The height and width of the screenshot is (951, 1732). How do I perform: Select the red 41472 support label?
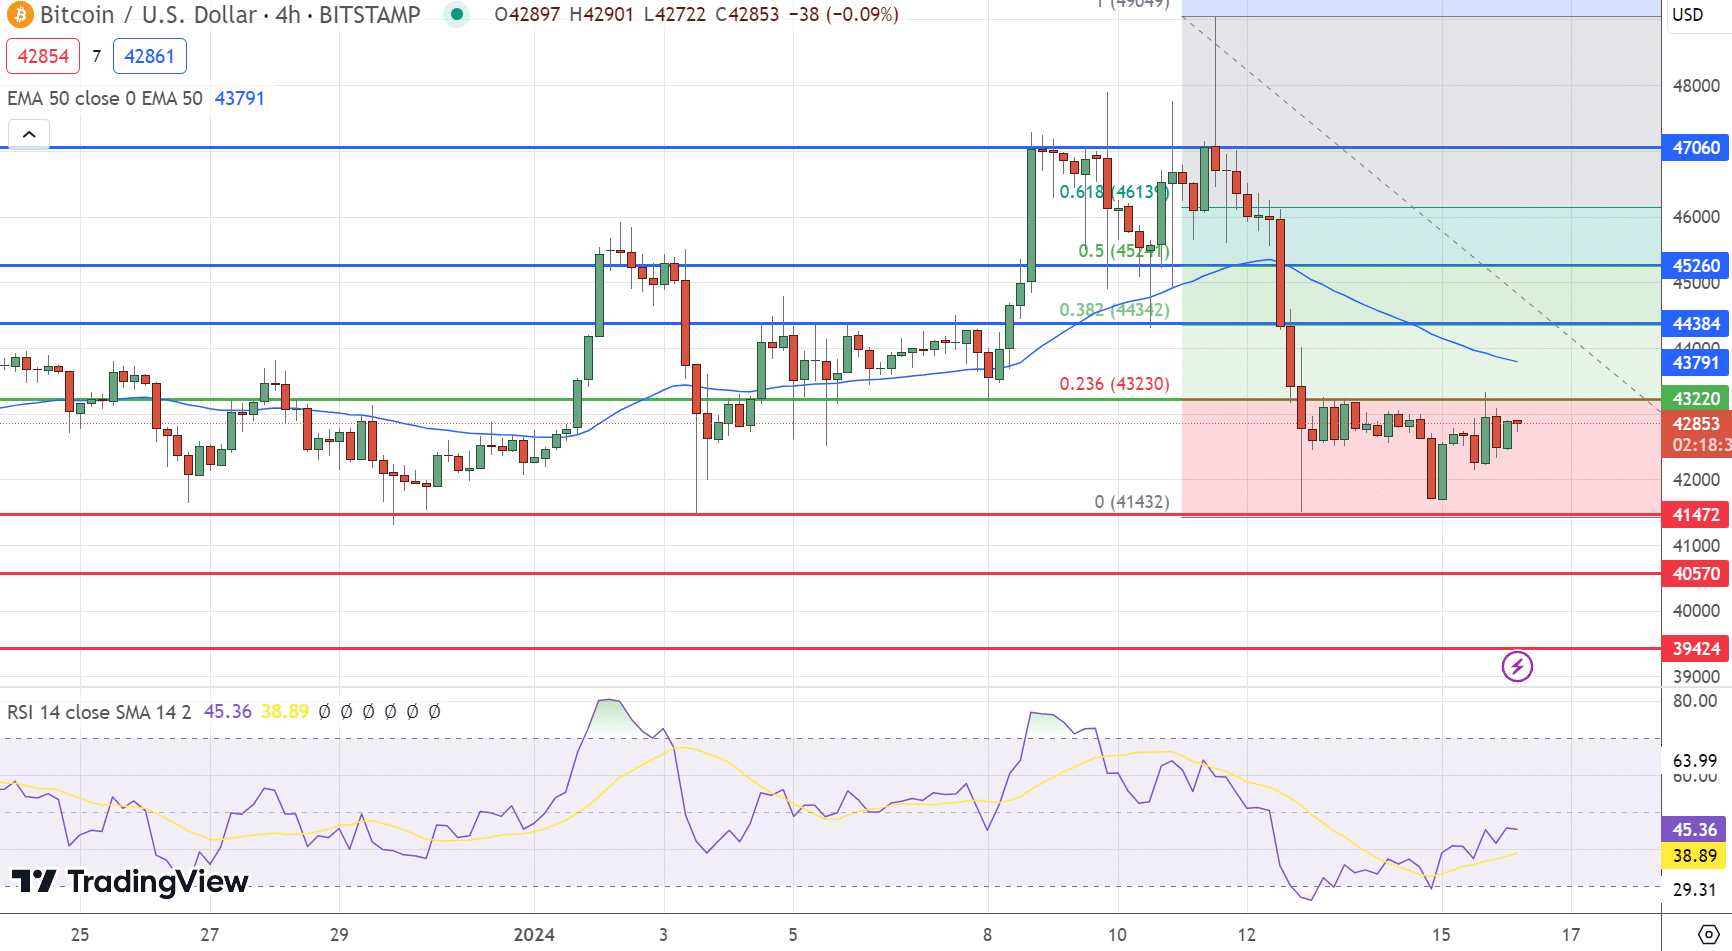tap(1695, 515)
